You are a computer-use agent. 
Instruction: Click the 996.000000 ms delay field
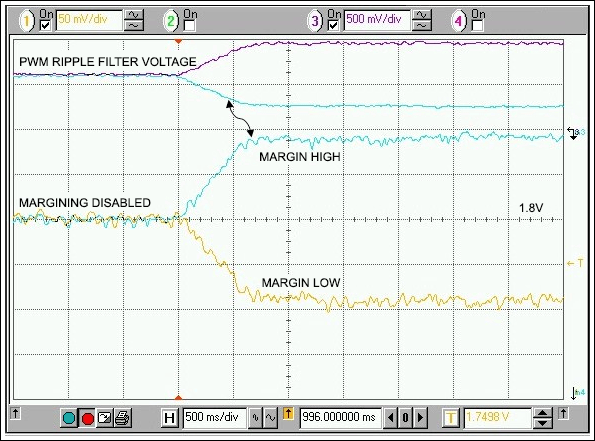click(x=340, y=418)
